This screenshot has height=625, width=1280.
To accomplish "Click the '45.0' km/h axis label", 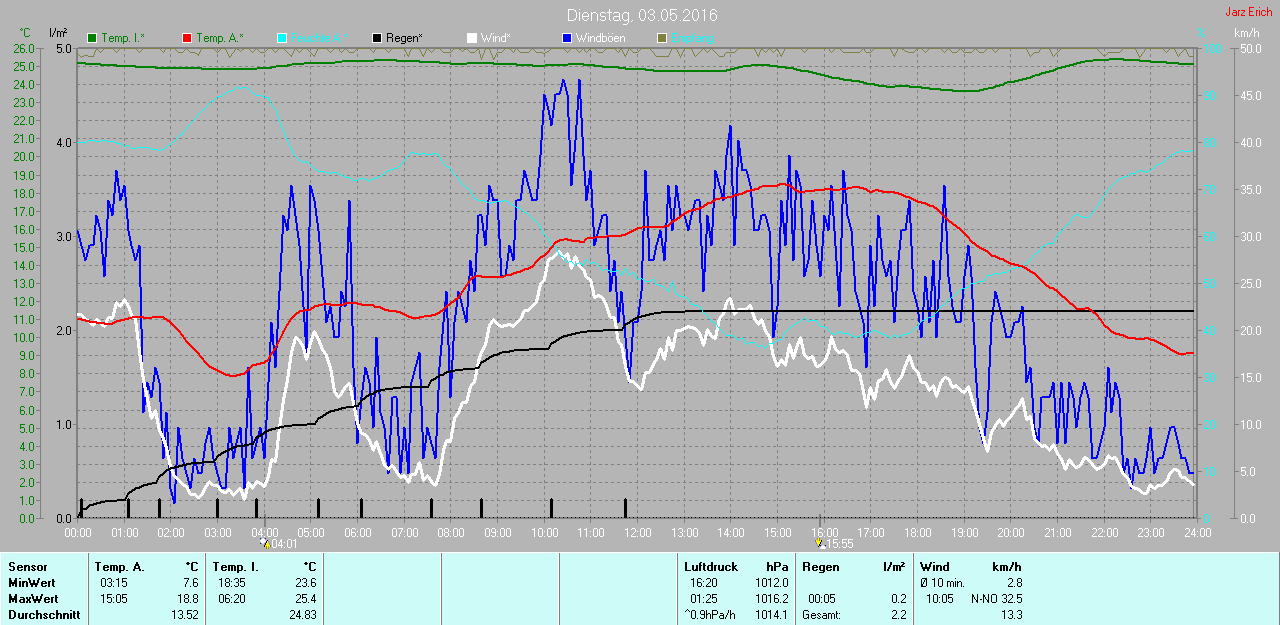I will pyautogui.click(x=1250, y=95).
